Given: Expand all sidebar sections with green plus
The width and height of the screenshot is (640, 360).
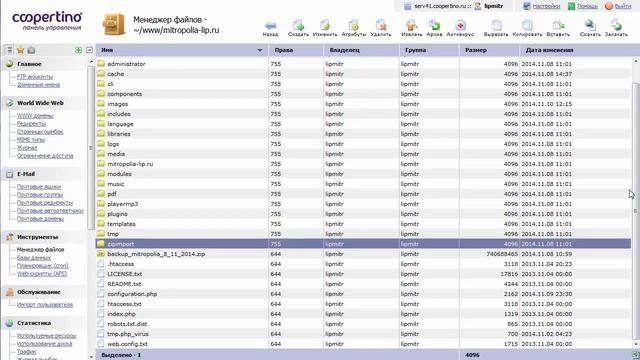Looking at the screenshot, I should point(78,50).
